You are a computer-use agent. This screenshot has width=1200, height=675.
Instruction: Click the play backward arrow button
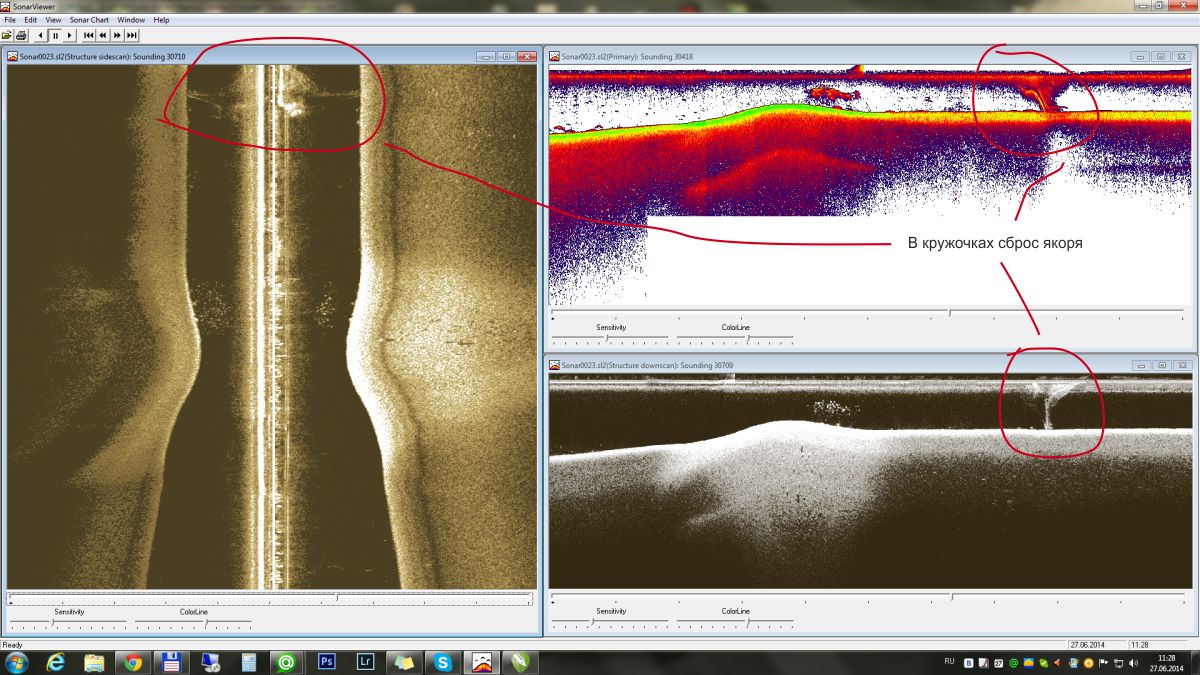(41, 35)
